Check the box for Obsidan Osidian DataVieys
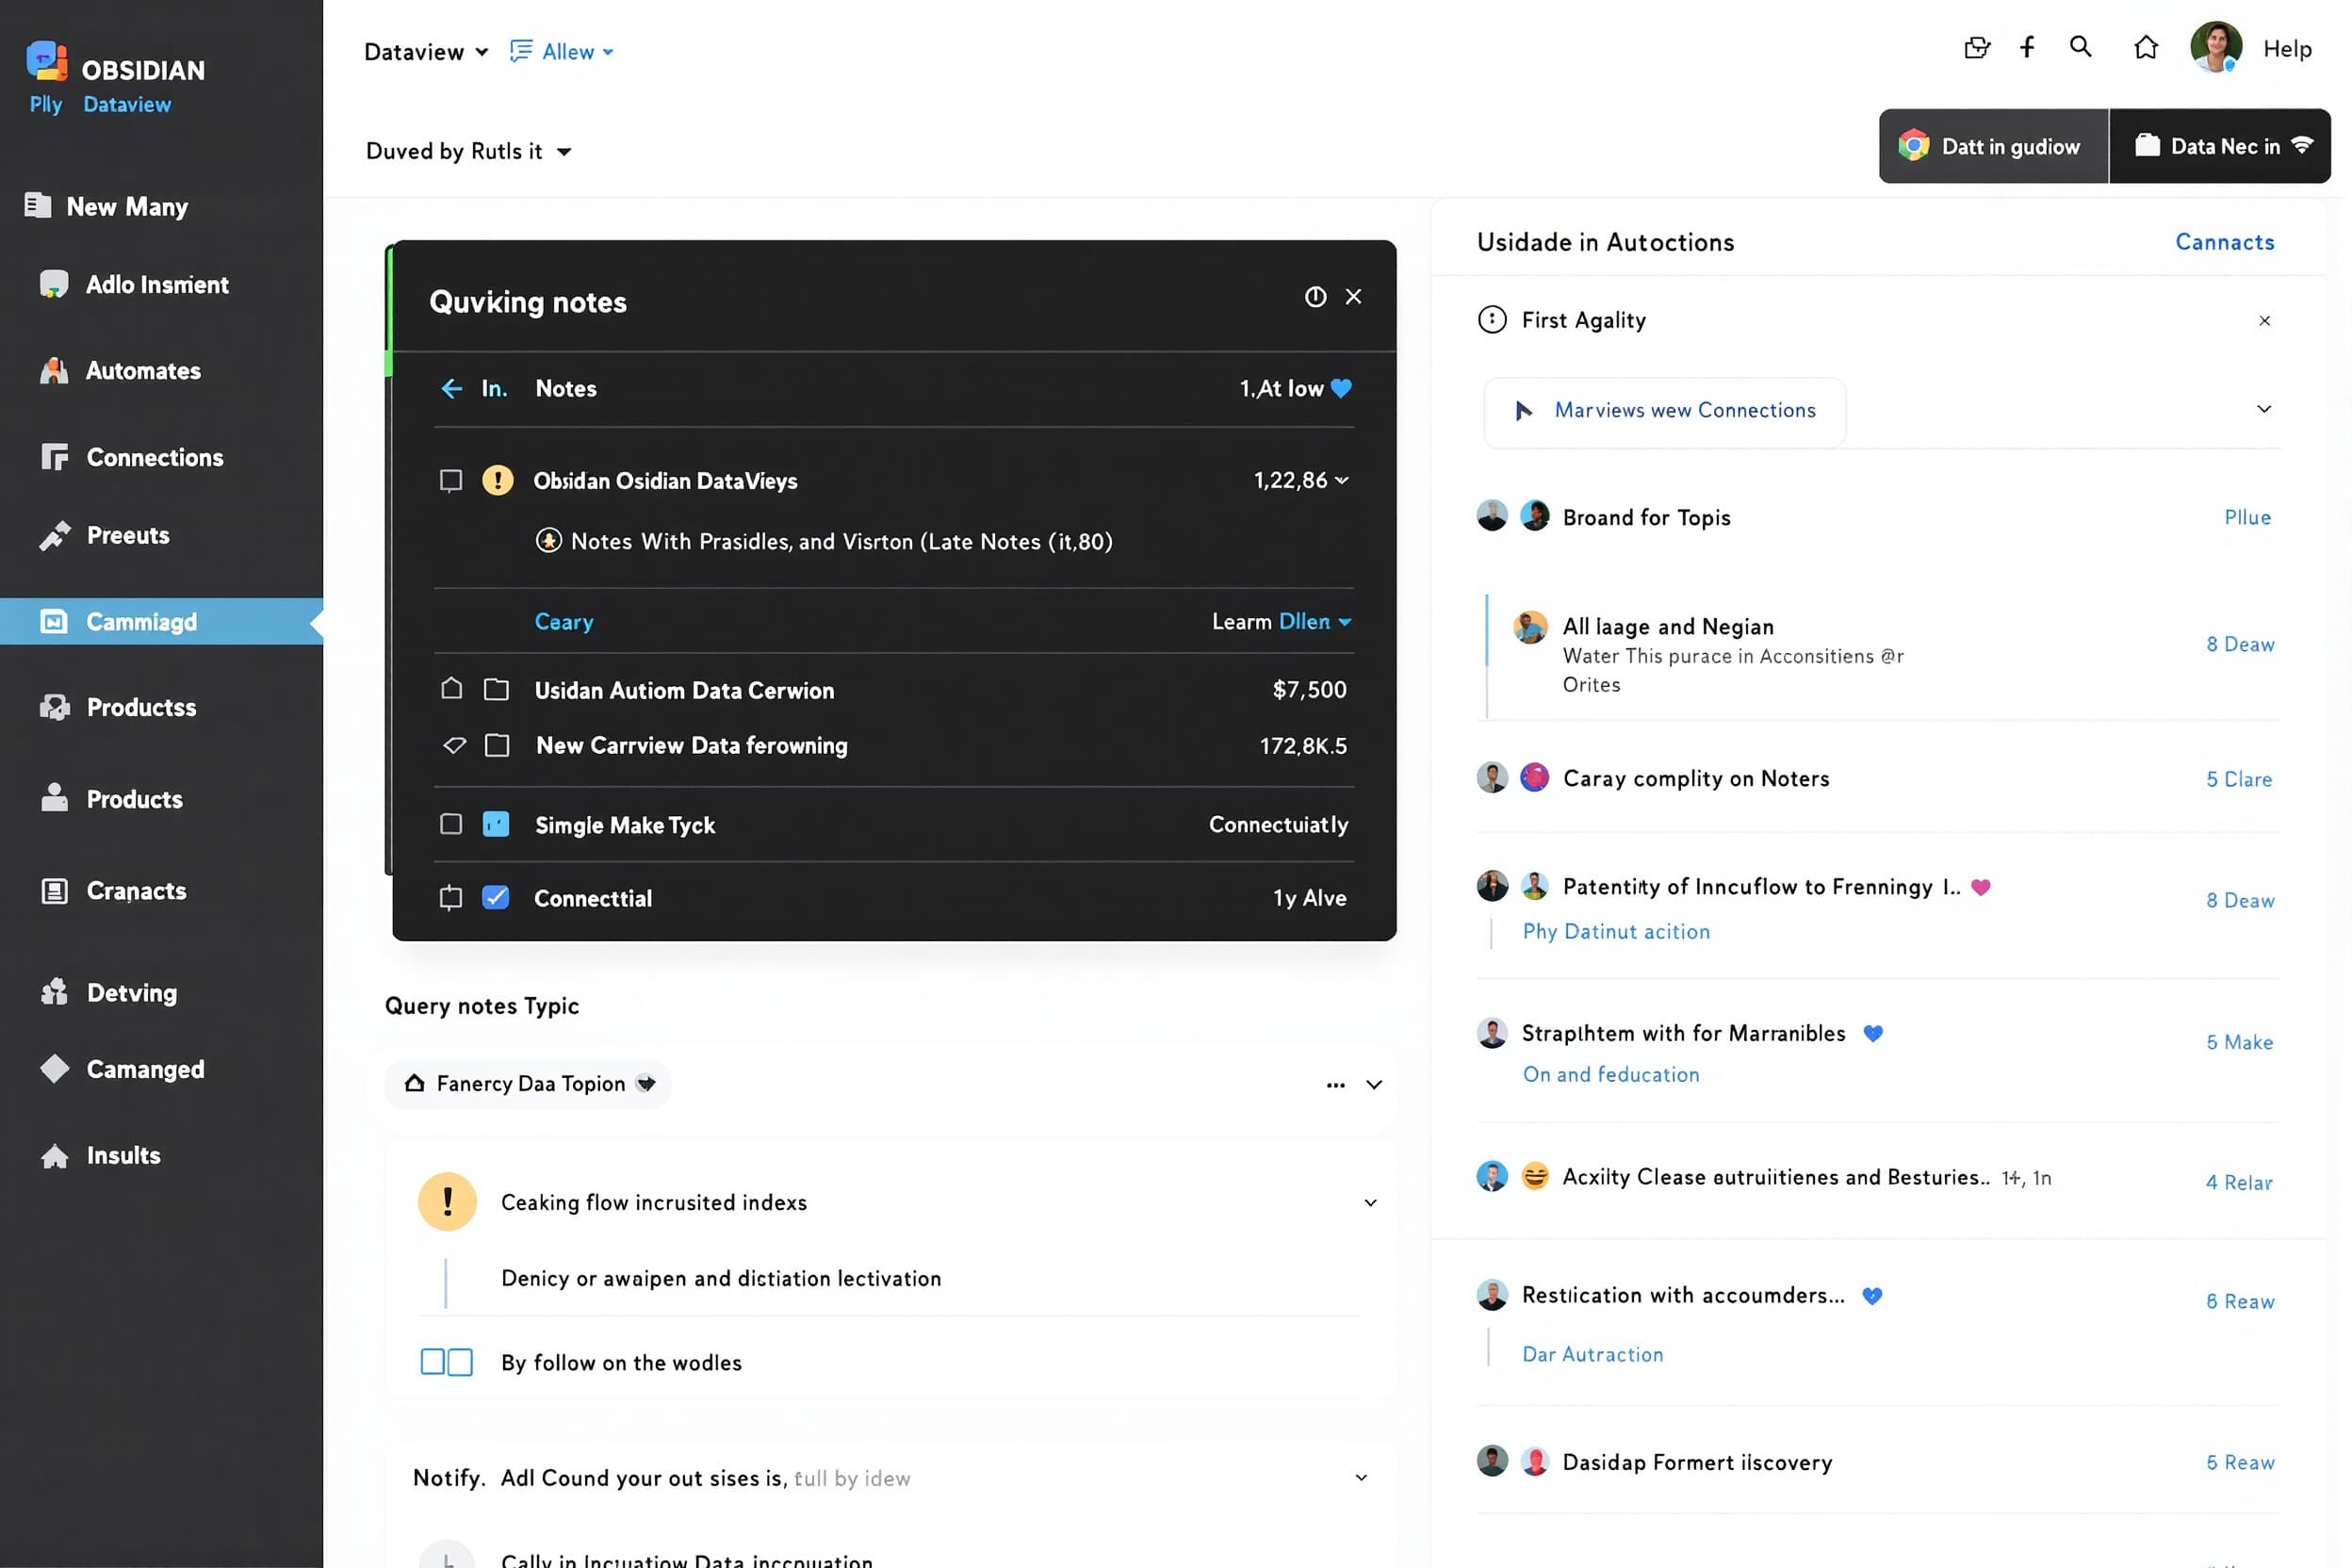 point(451,481)
